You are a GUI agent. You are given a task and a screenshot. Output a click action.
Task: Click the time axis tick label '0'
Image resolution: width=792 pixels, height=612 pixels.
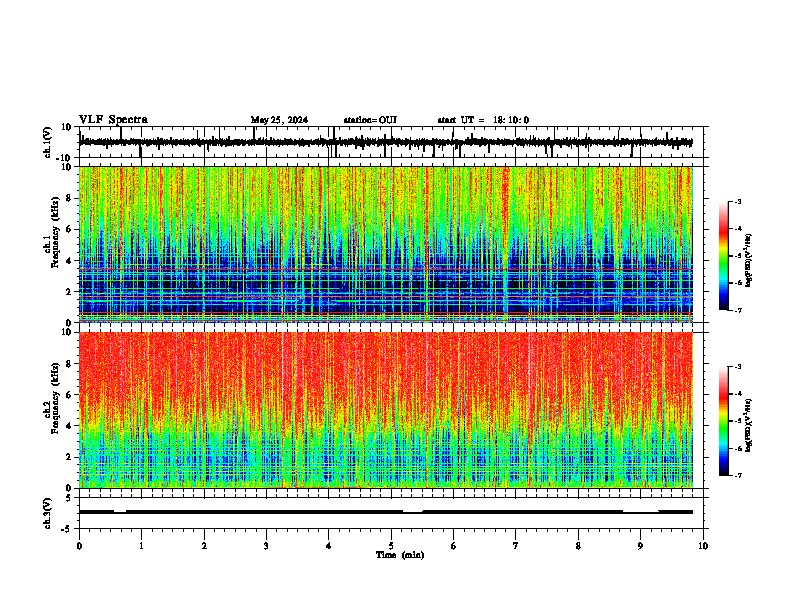coord(79,546)
